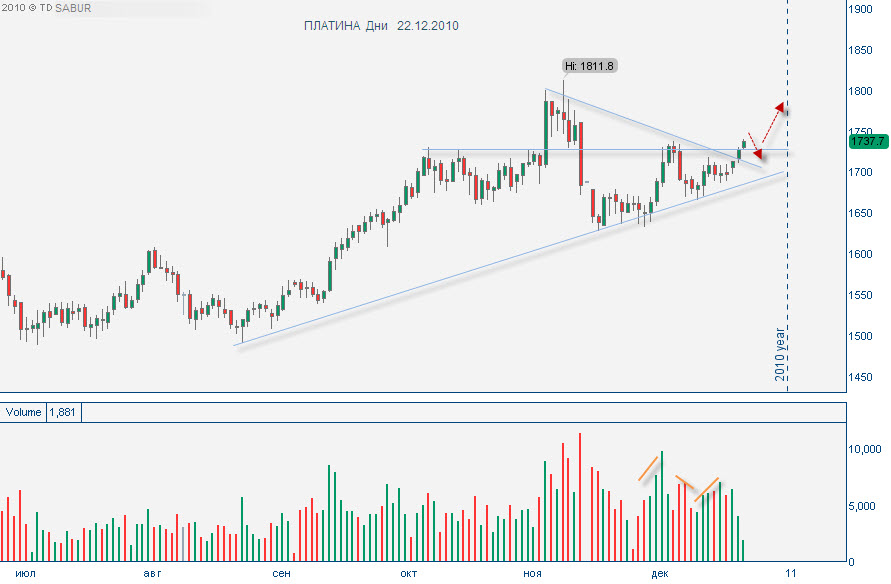Click the upper red arrowhead projection
The image size is (891, 584).
coord(781,107)
